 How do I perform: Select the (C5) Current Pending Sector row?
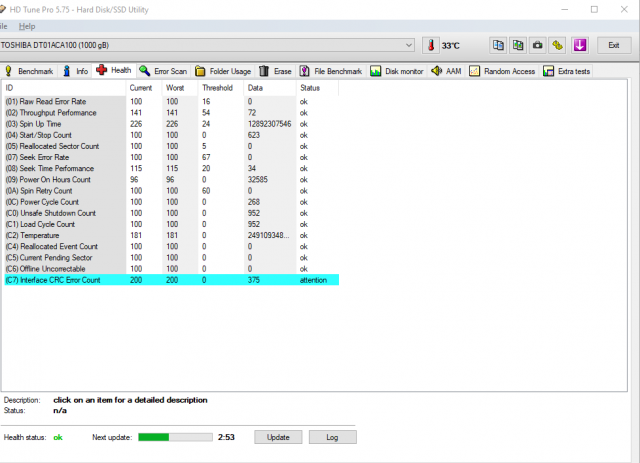point(171,258)
